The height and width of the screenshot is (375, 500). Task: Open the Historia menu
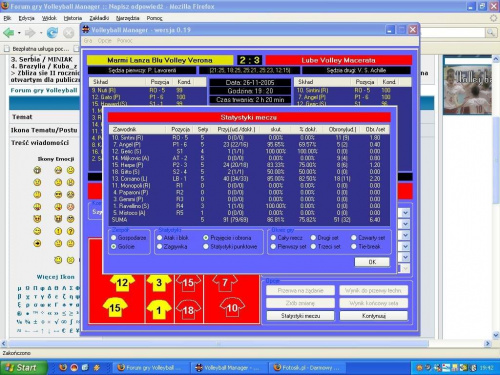73,18
